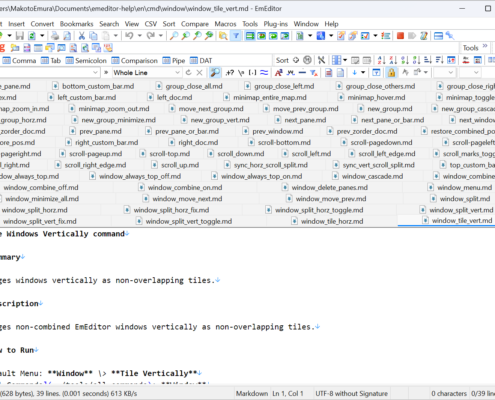Toggle the fuzzy match wavy icon
The width and height of the screenshot is (495, 400).
[264, 72]
